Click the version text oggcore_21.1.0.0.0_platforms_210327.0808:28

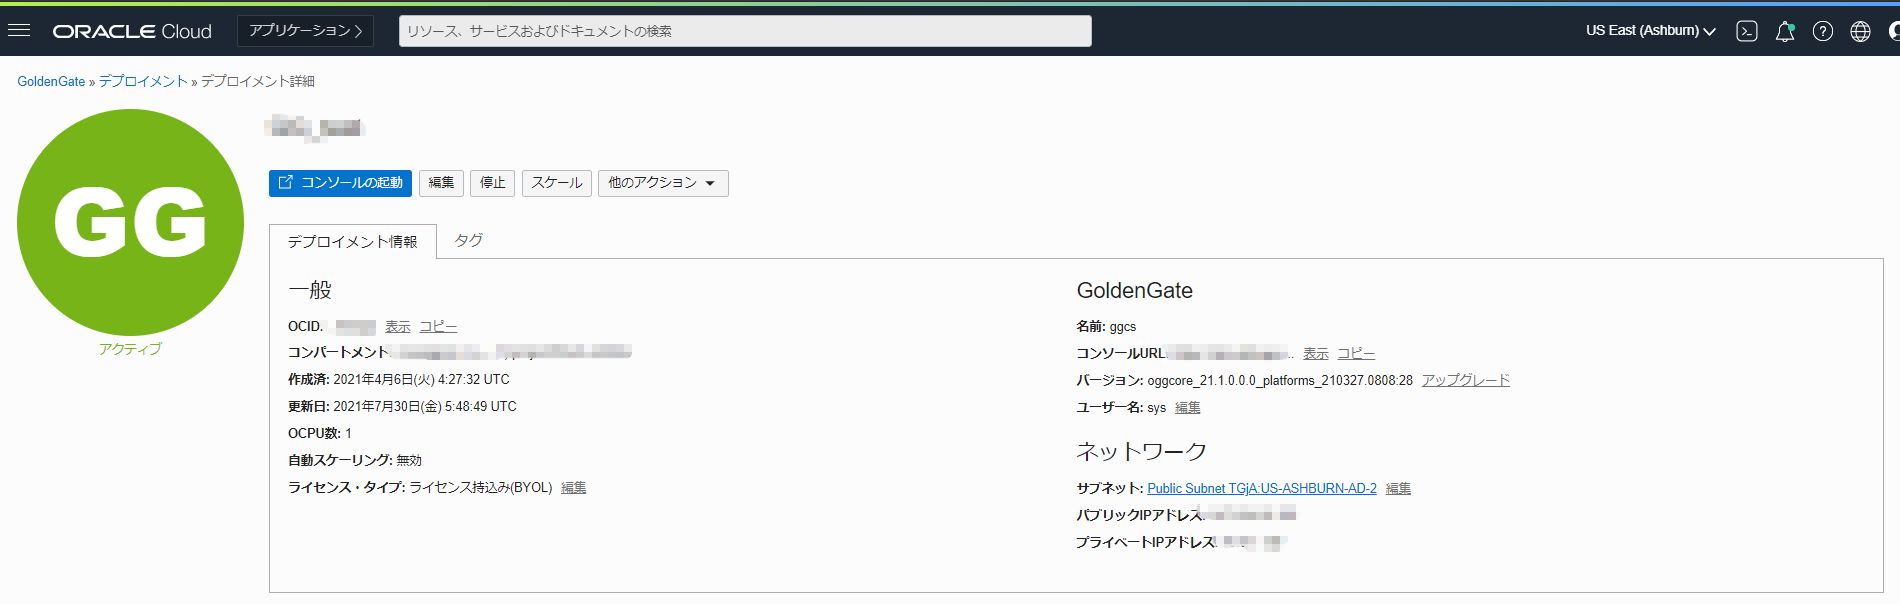tap(1280, 381)
